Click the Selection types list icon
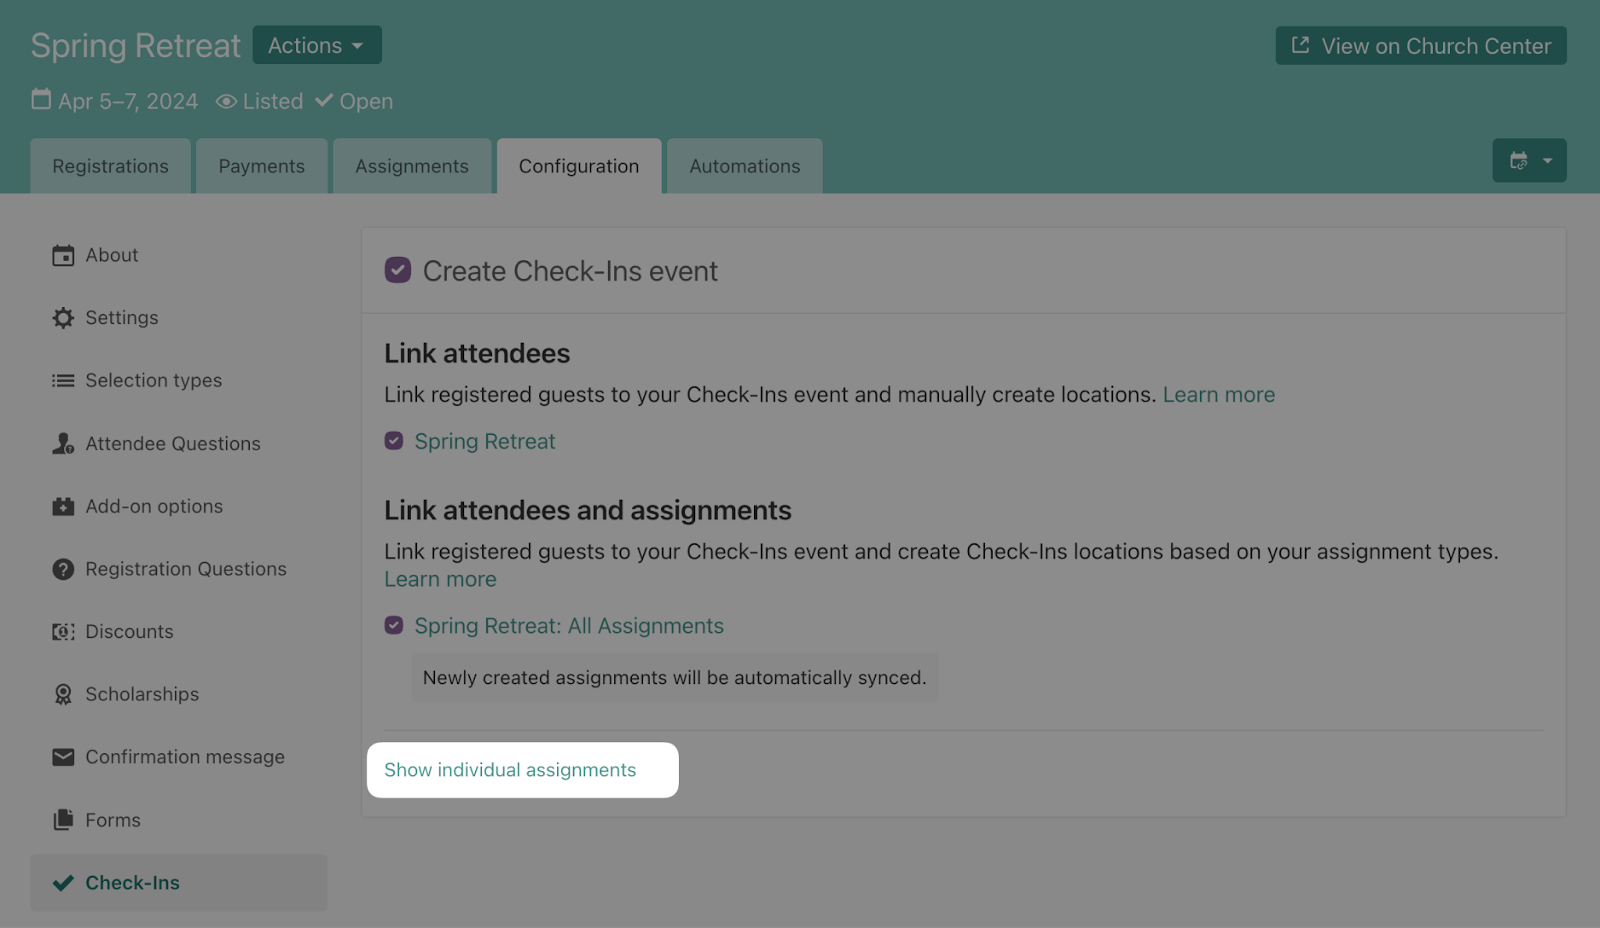This screenshot has height=928, width=1600. pos(63,381)
